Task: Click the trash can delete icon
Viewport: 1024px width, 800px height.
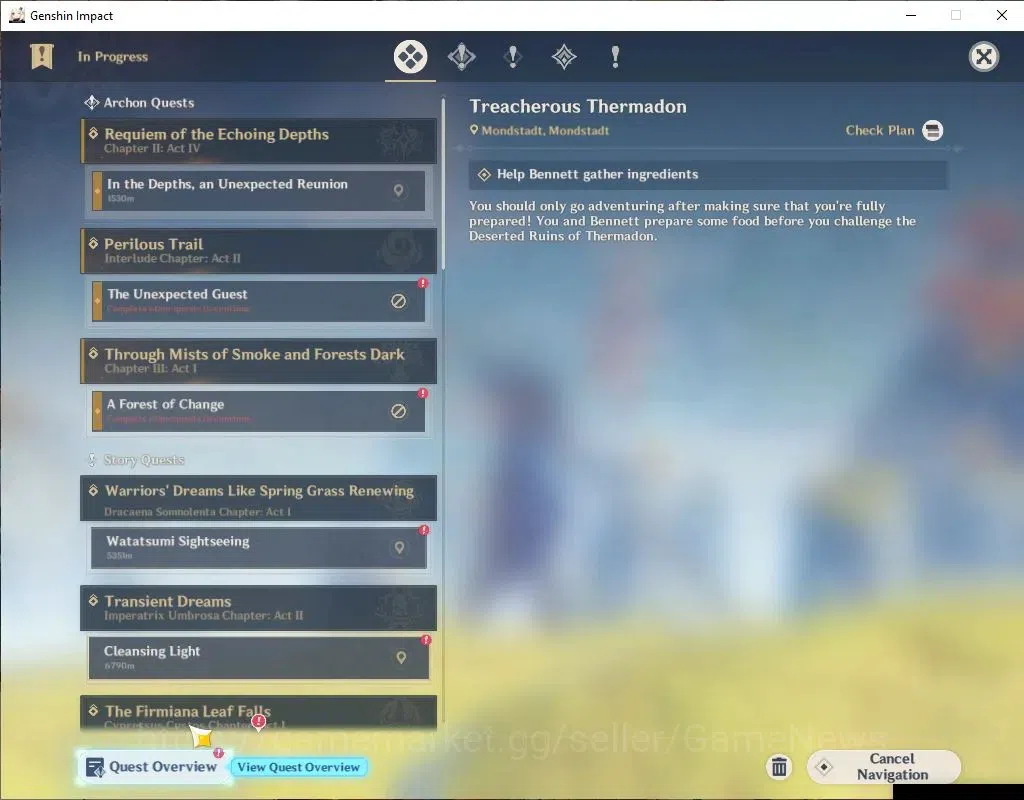Action: coord(779,767)
